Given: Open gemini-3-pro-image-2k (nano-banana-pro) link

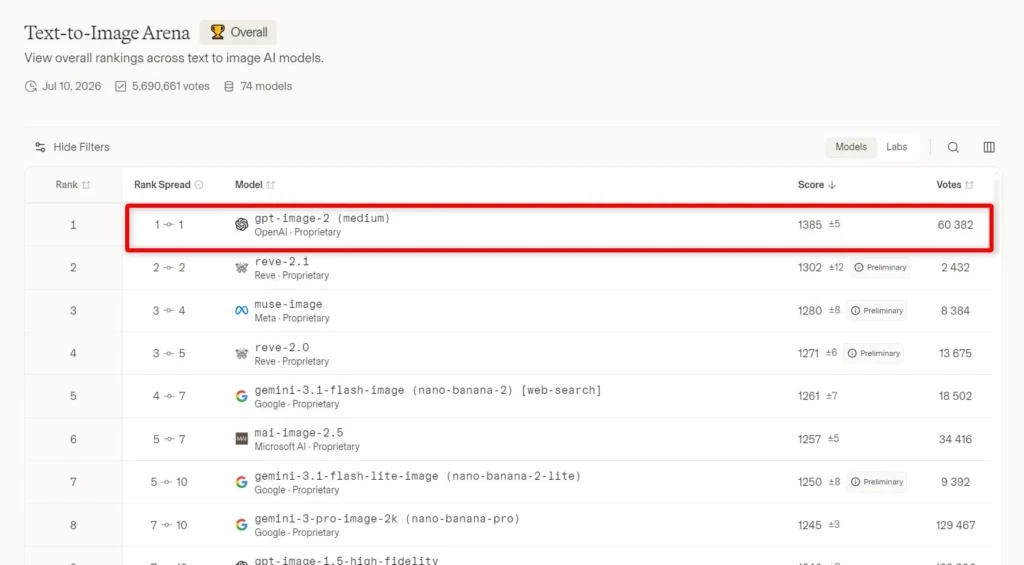Looking at the screenshot, I should click(387, 519).
